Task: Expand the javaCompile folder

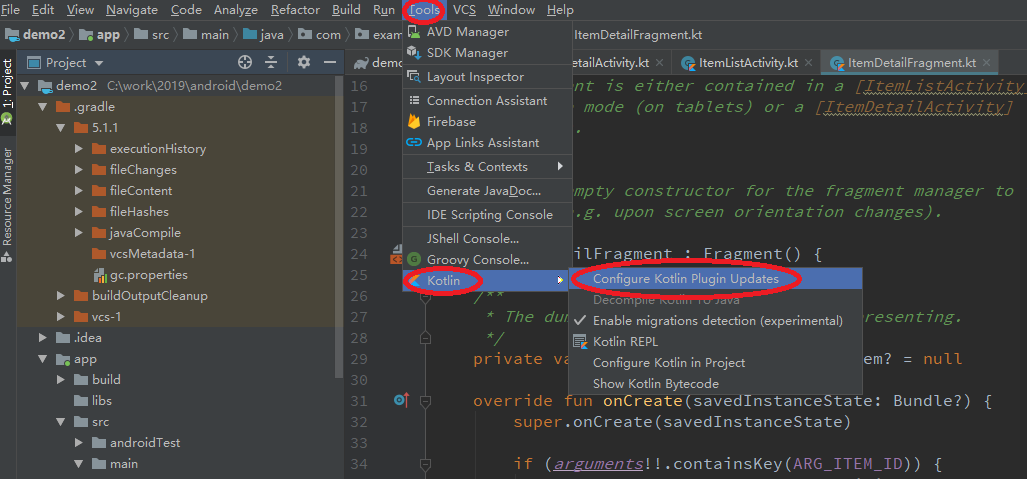Action: click(x=79, y=233)
